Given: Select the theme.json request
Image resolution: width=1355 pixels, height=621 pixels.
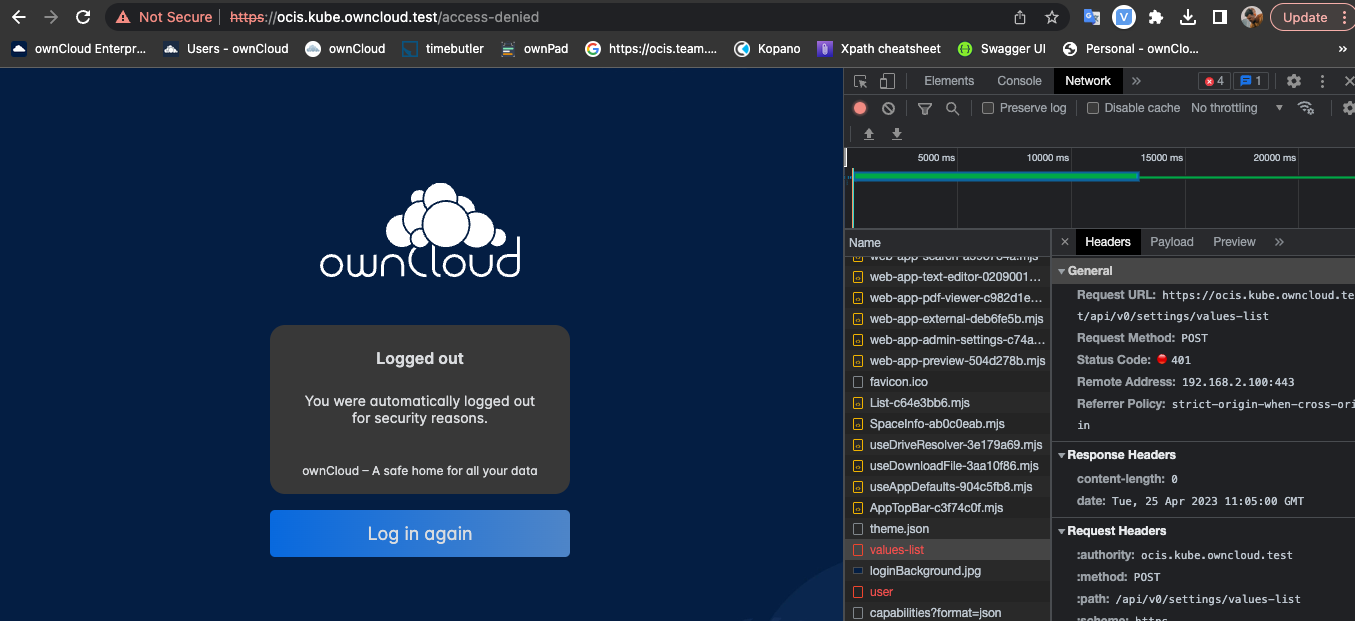Looking at the screenshot, I should tap(947, 529).
